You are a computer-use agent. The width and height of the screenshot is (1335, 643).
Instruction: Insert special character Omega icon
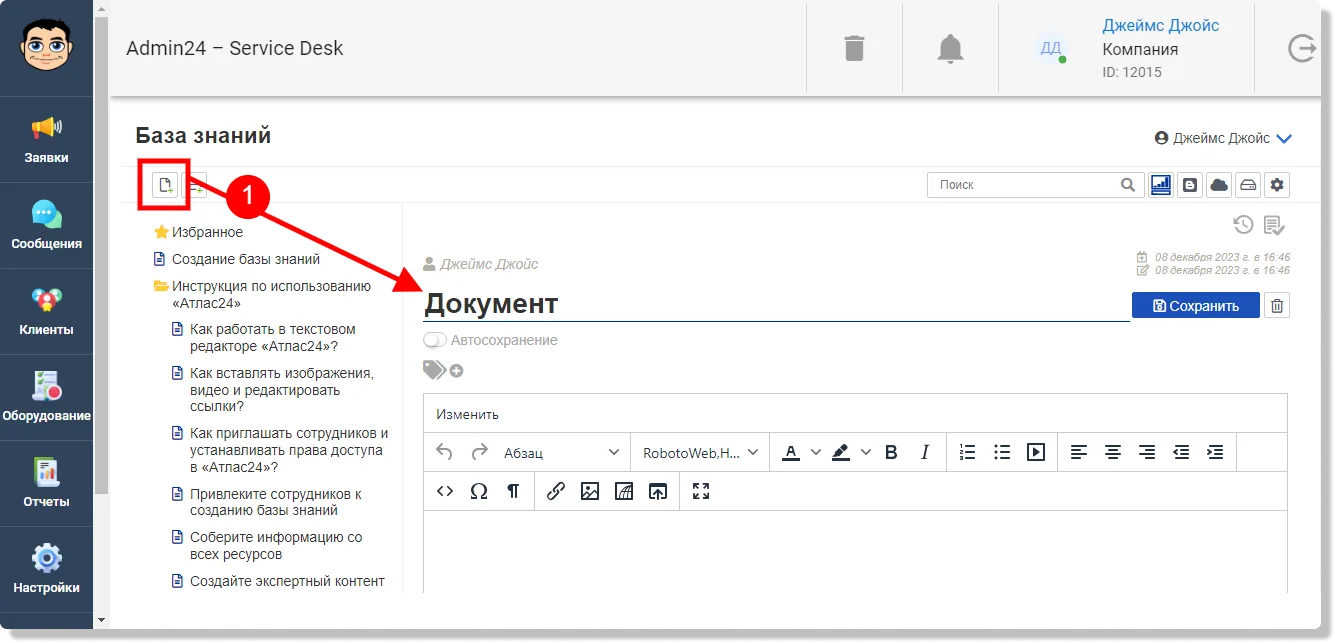479,491
